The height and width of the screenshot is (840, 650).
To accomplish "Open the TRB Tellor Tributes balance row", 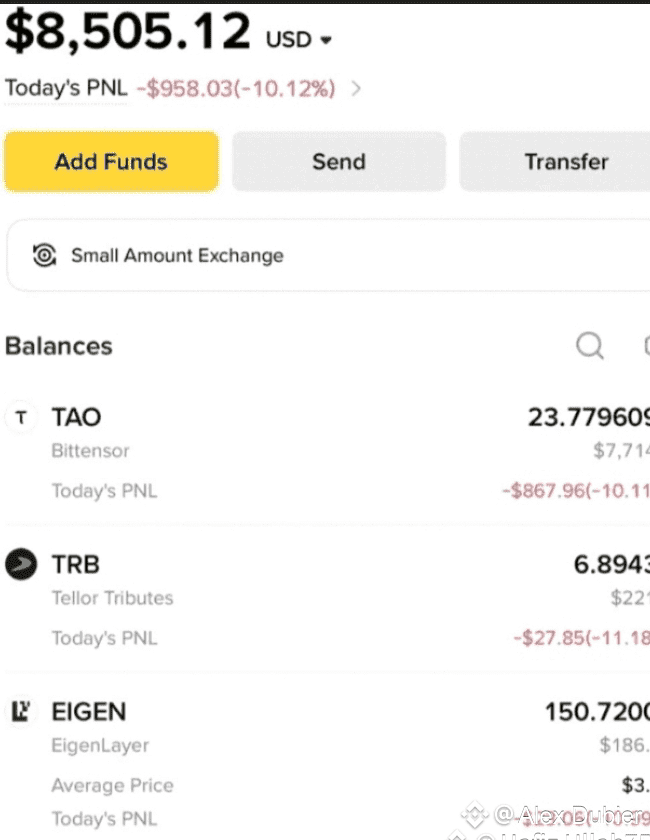I will tap(327, 600).
